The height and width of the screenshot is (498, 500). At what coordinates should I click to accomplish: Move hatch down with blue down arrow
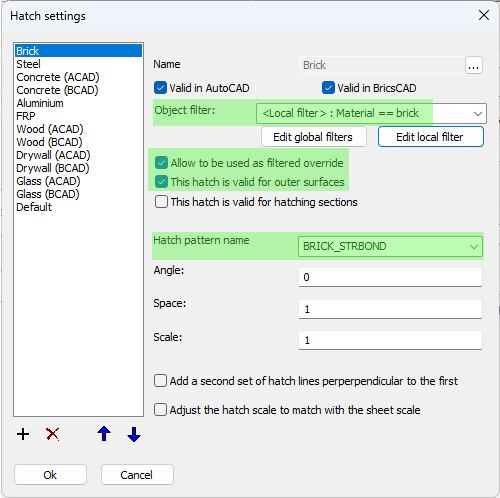[134, 434]
